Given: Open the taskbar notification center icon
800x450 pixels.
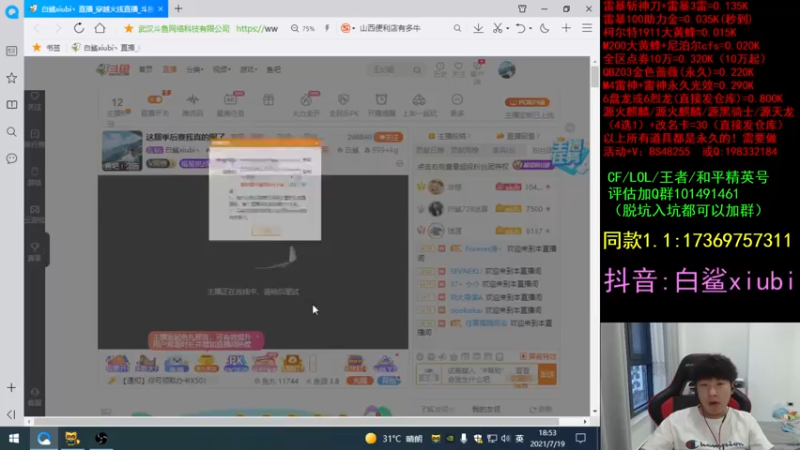Looking at the screenshot, I should (581, 438).
